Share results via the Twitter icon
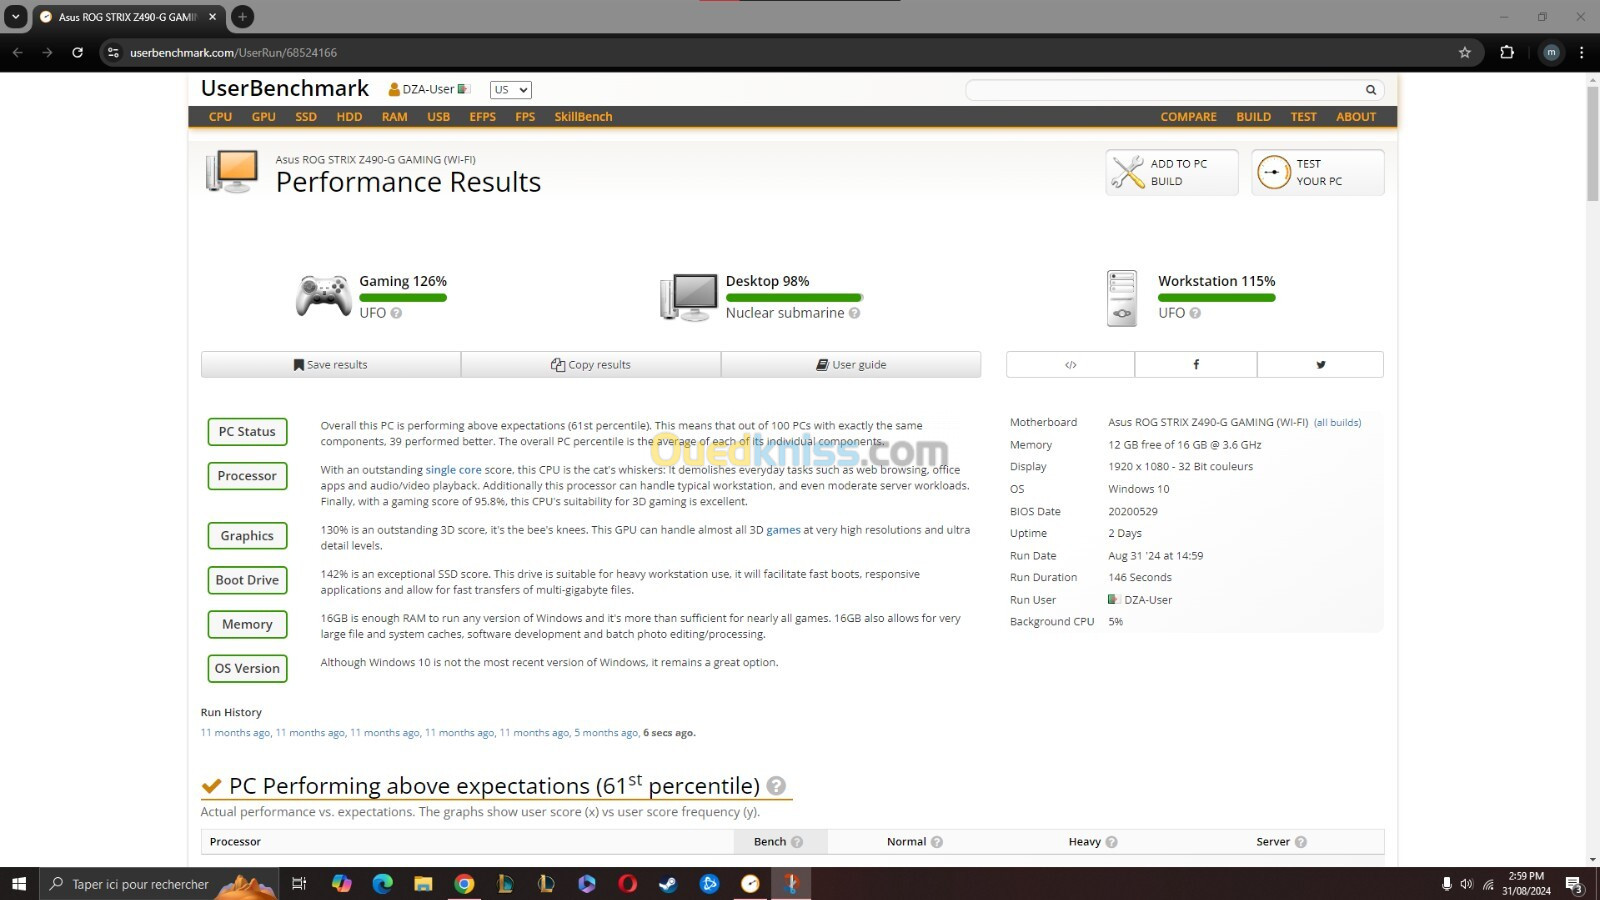Screen dimensions: 1600x900 tap(1320, 365)
